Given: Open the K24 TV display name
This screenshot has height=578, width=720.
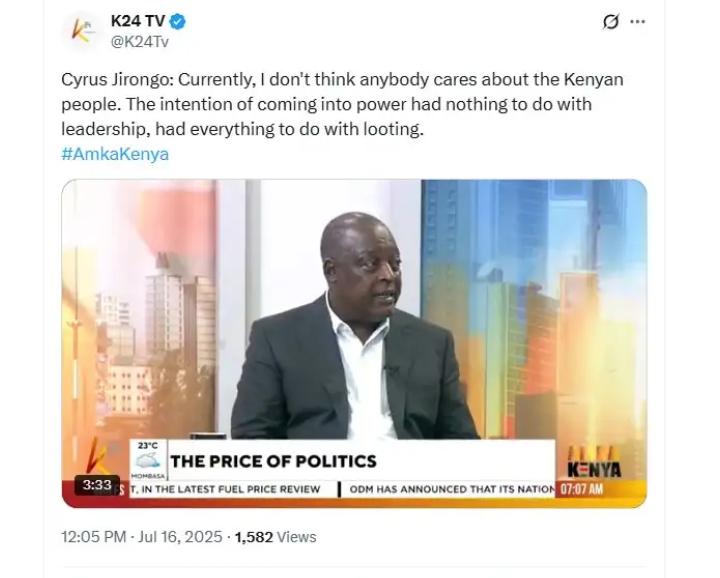Looking at the screenshot, I should point(138,21).
